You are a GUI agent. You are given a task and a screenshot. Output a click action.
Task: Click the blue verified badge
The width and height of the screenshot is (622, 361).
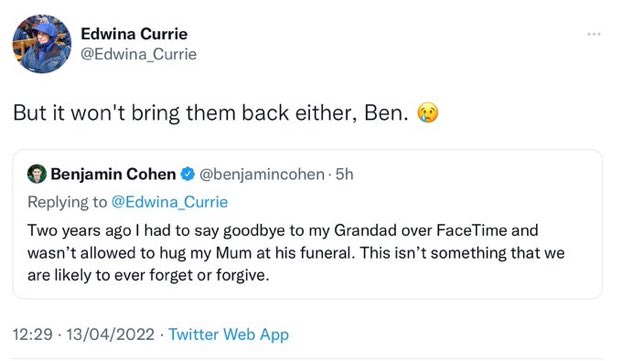pos(188,174)
